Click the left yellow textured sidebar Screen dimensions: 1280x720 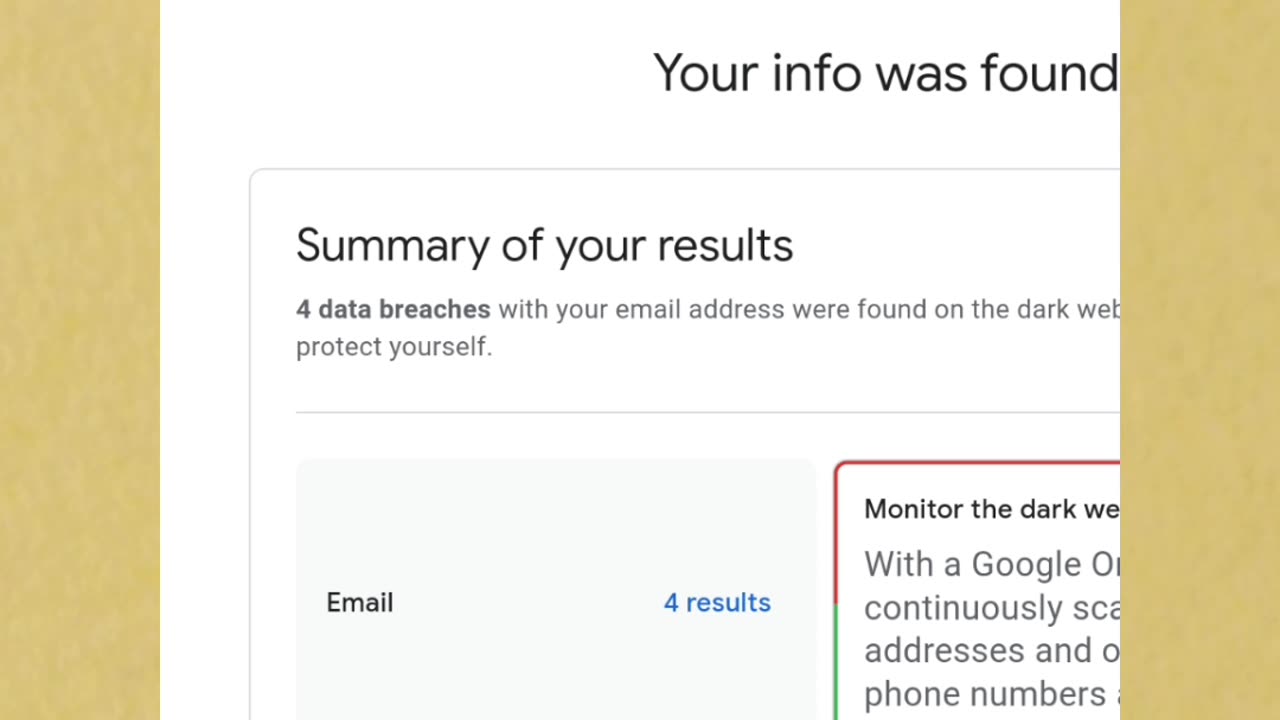(x=80, y=360)
